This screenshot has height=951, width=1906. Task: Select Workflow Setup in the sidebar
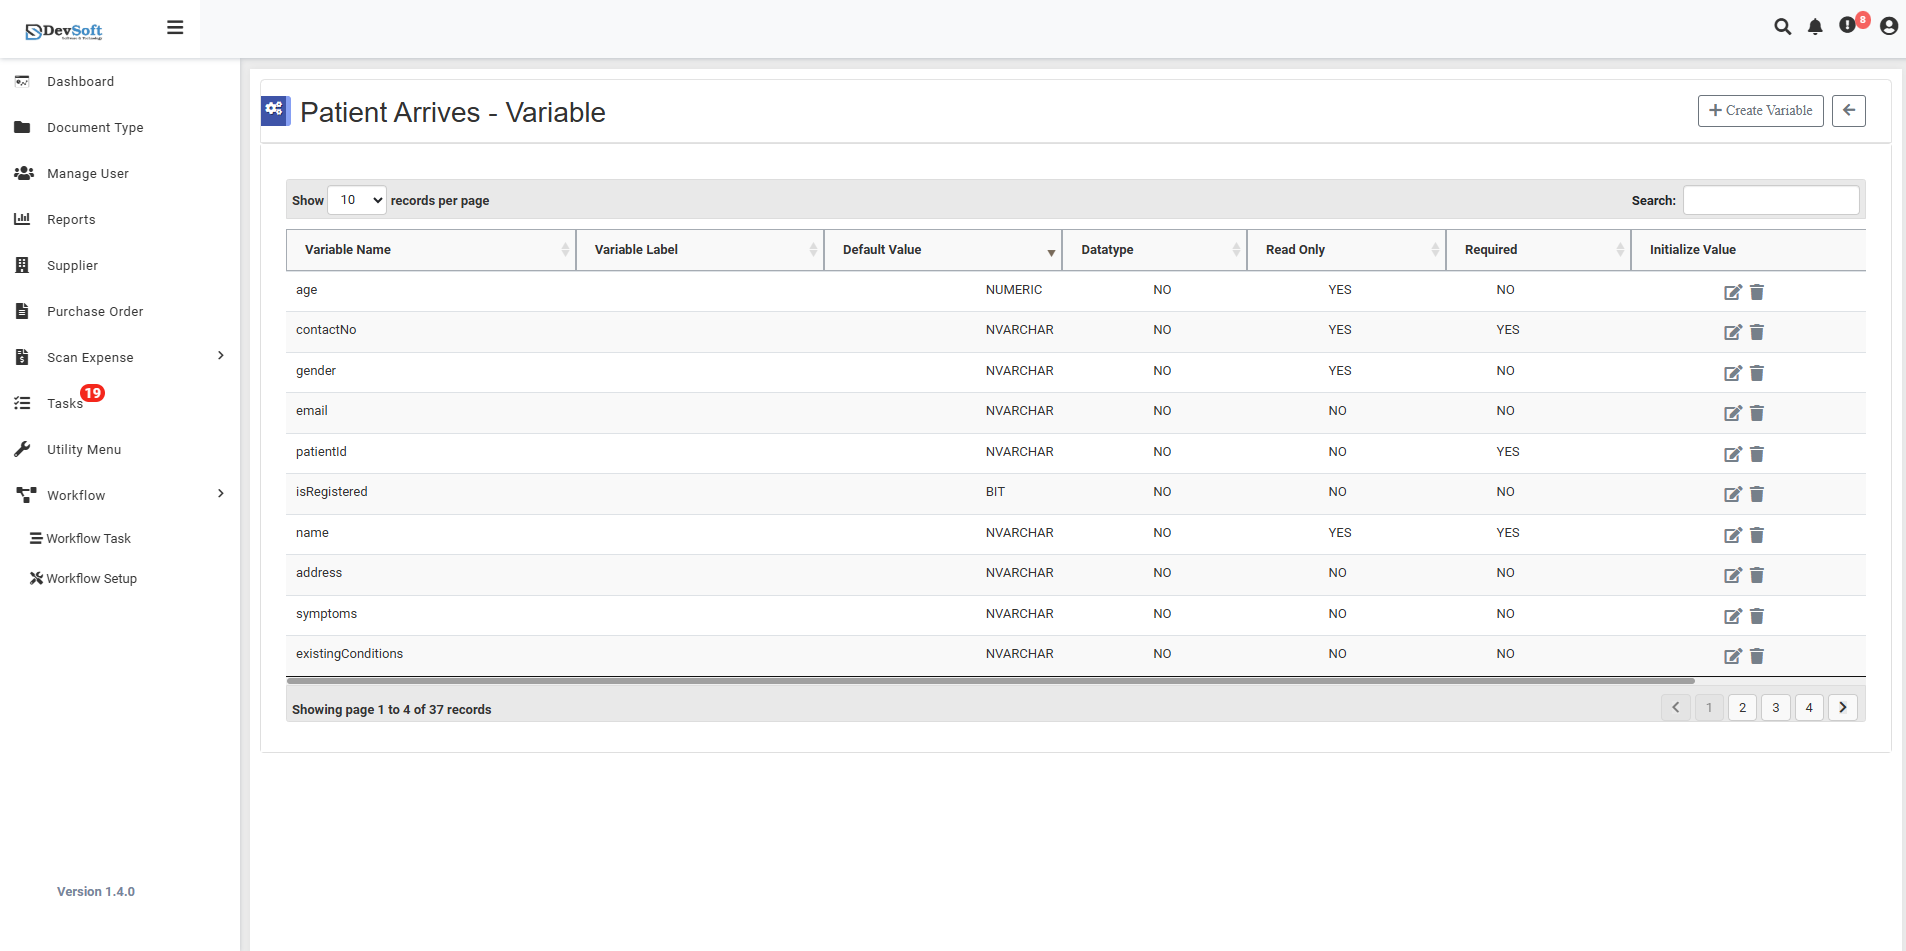point(91,578)
